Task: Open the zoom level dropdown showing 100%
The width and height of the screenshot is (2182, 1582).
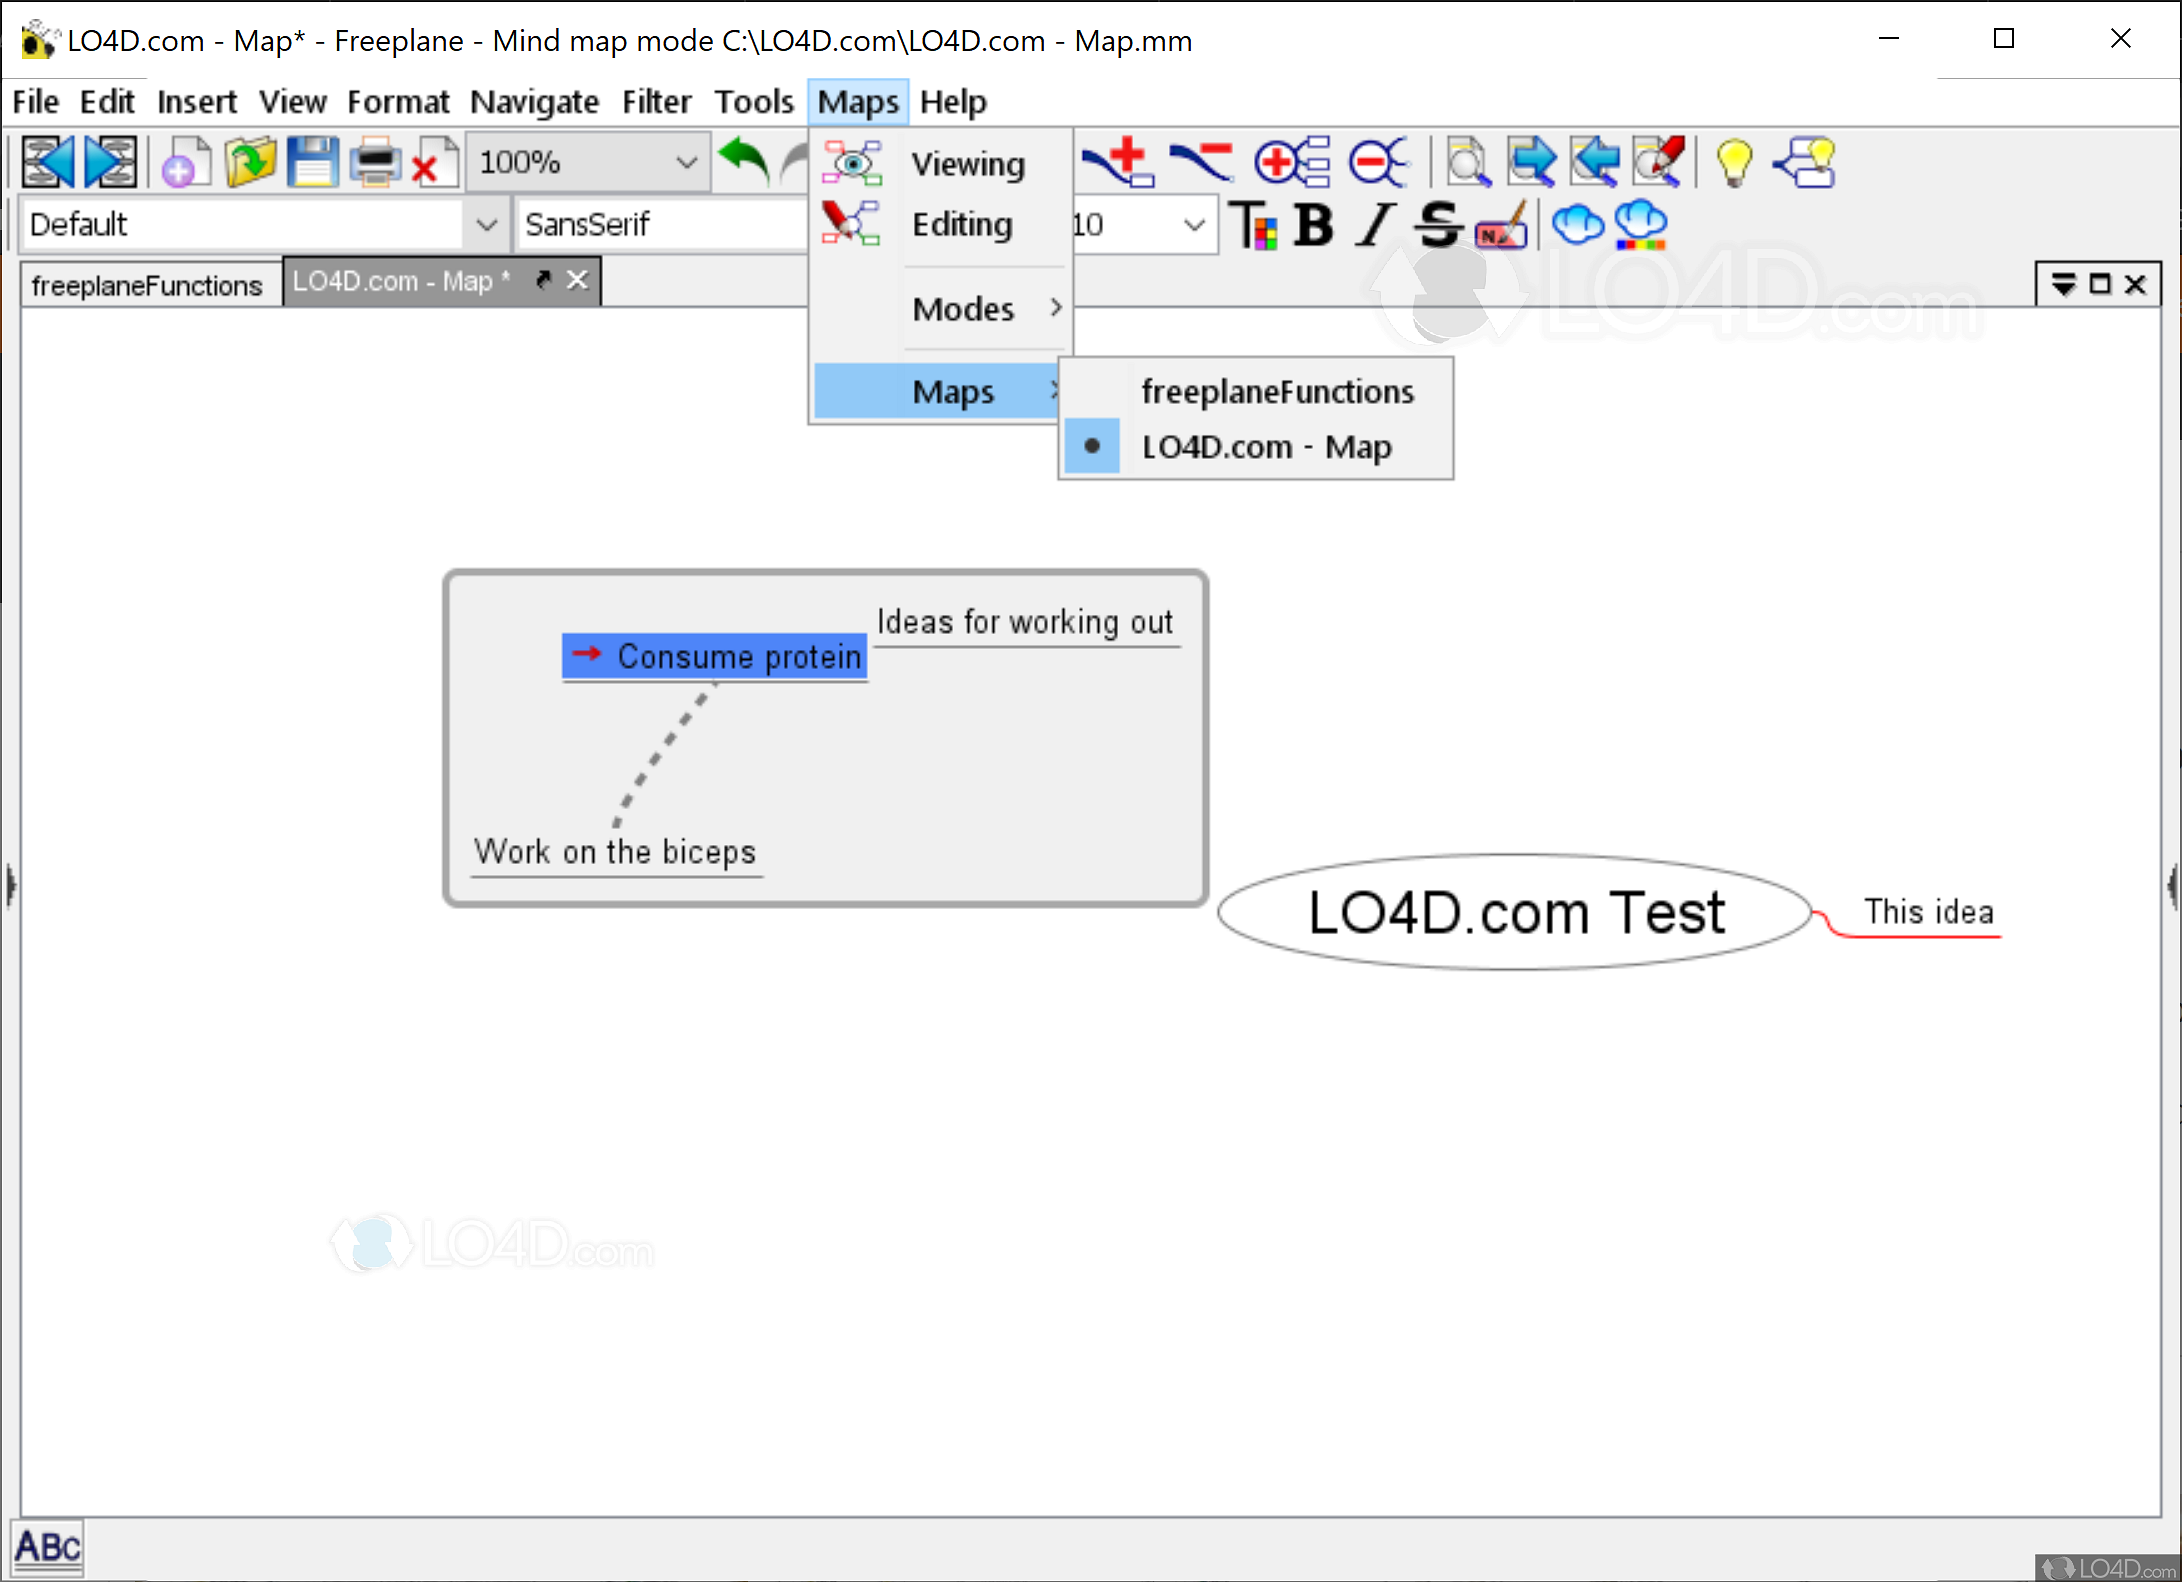Action: tap(588, 162)
